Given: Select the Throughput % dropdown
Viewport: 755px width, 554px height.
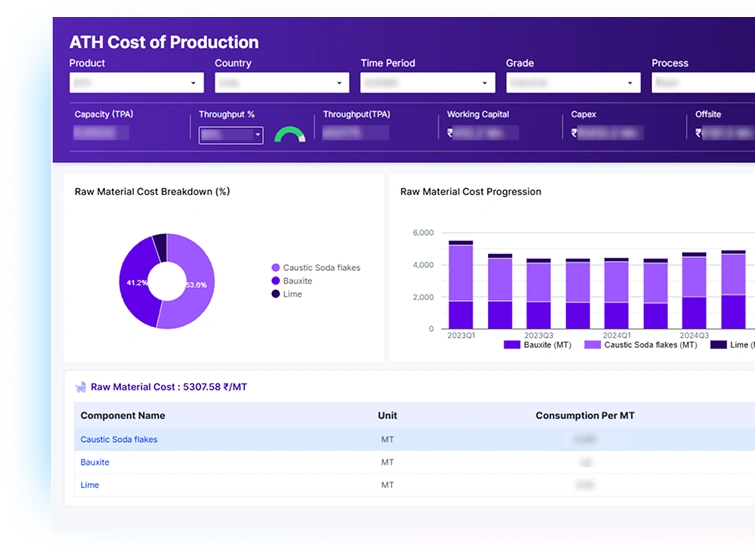Looking at the screenshot, I should click(231, 134).
